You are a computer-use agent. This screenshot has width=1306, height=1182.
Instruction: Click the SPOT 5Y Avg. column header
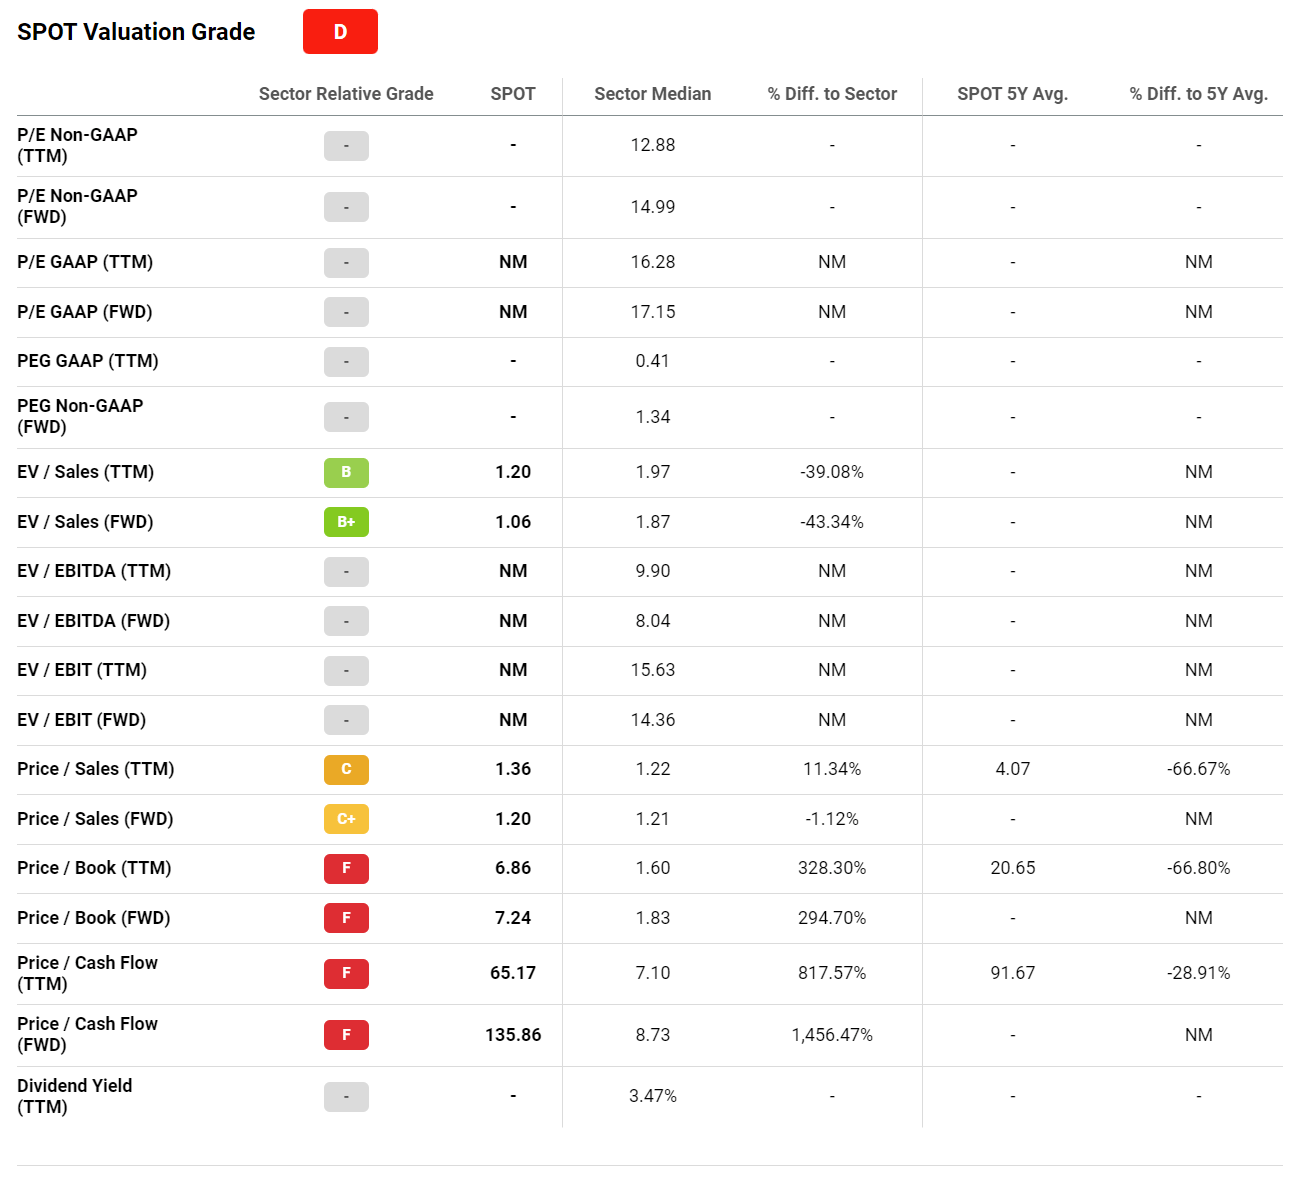[x=1013, y=94]
